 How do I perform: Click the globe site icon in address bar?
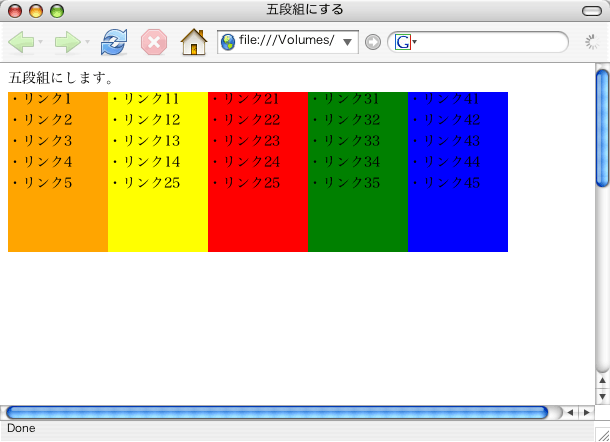[228, 42]
